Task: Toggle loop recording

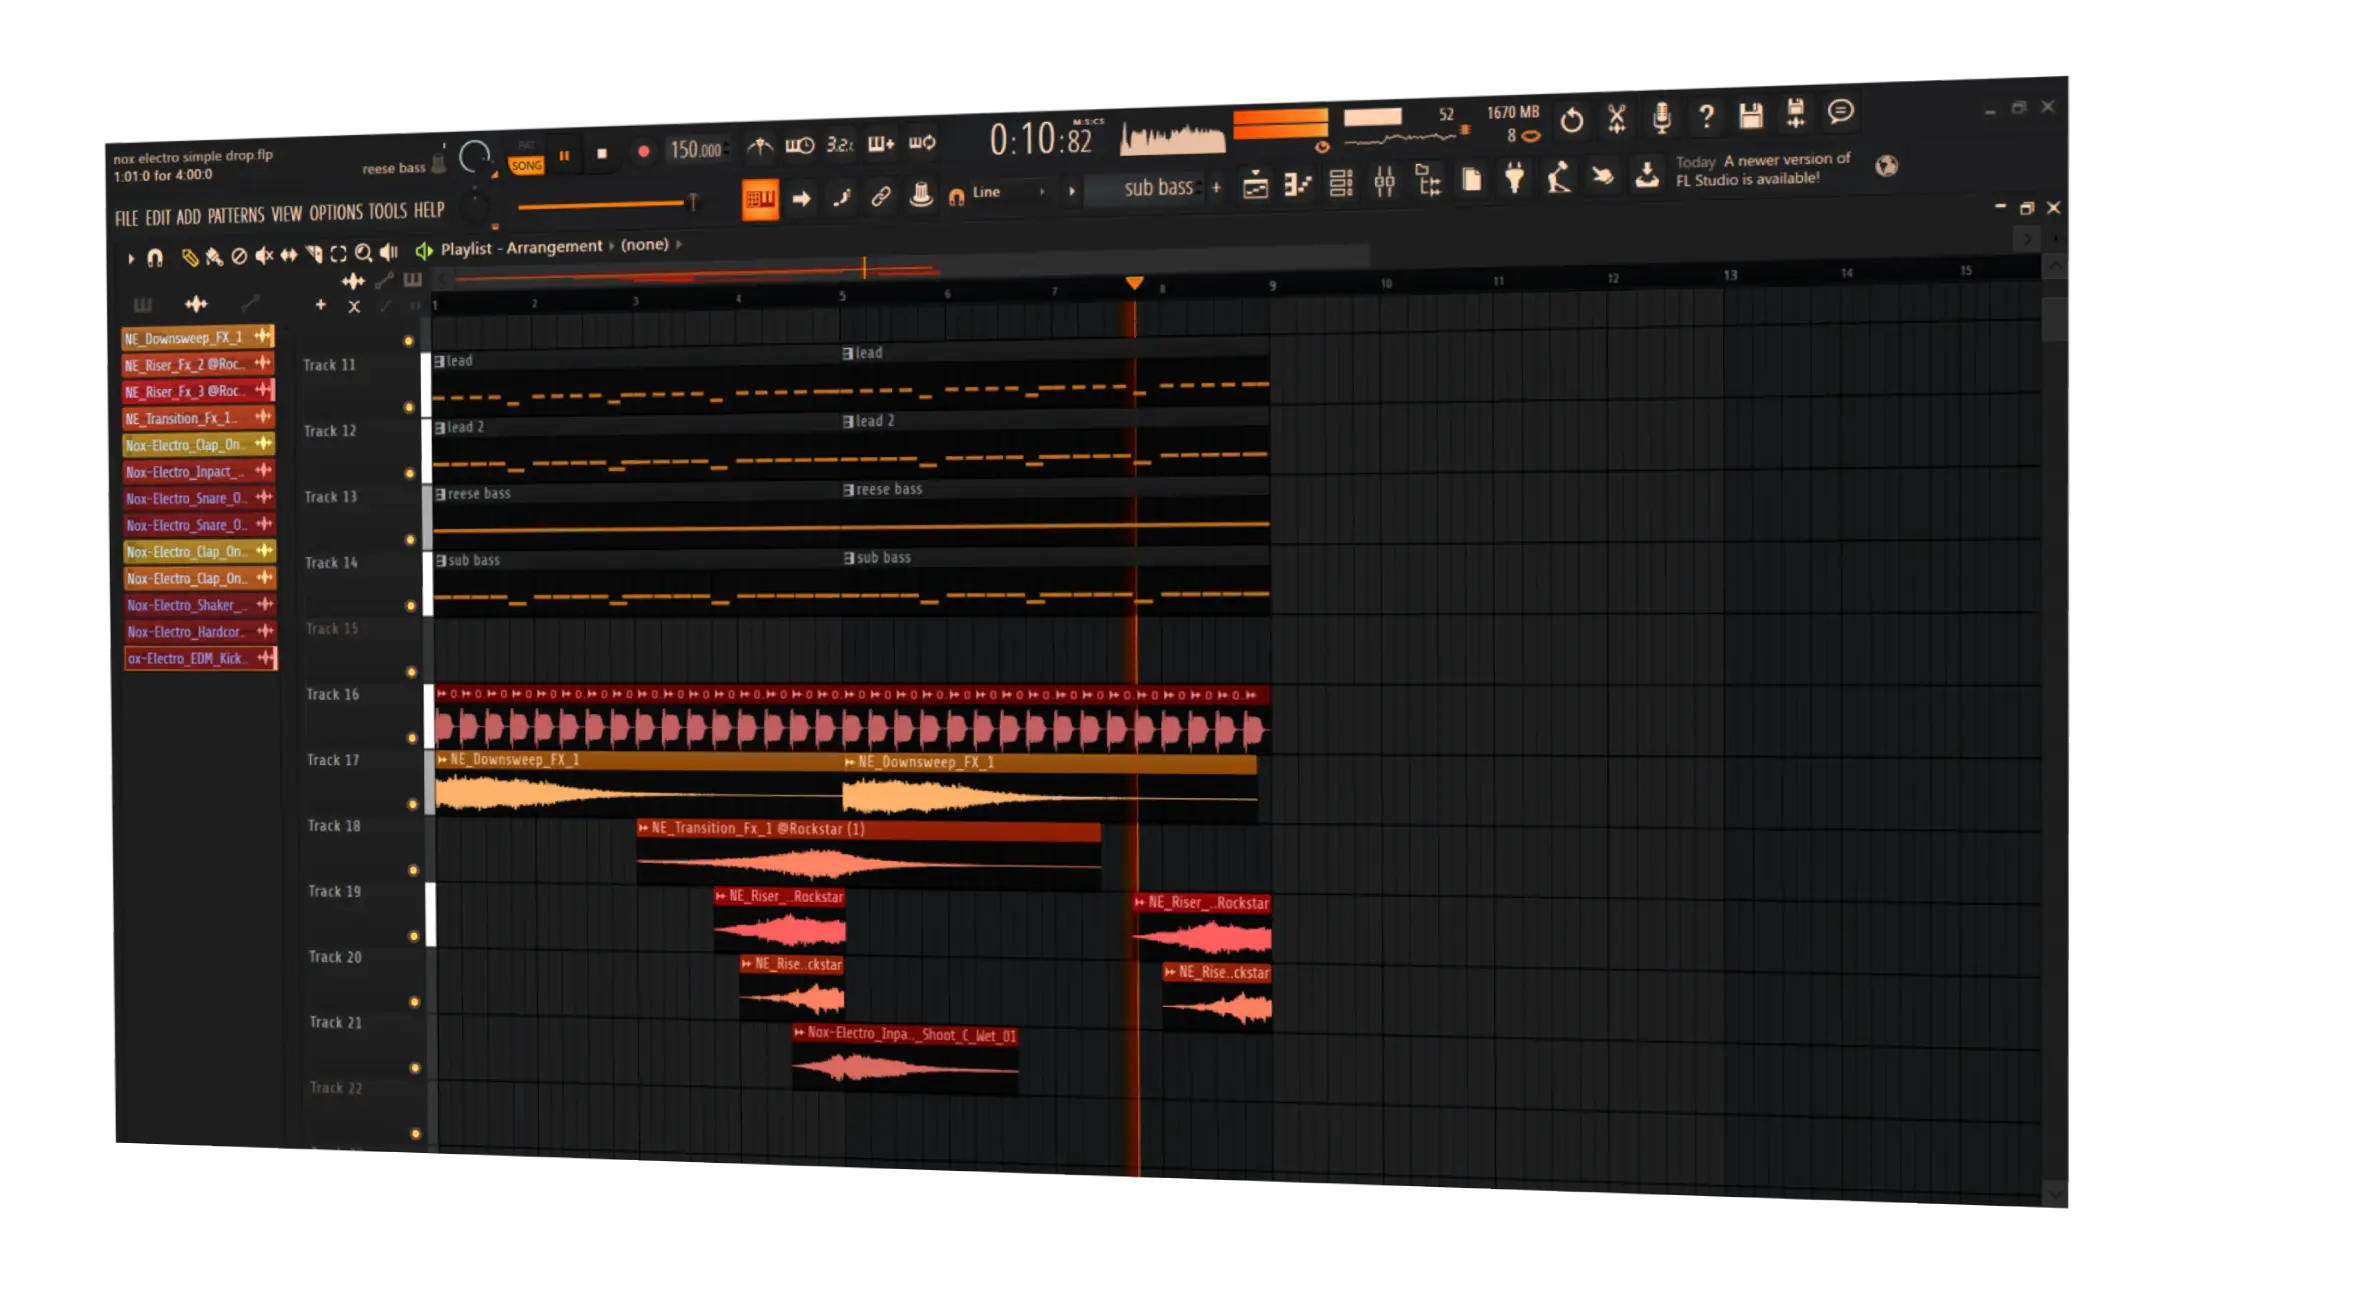Action: [922, 143]
